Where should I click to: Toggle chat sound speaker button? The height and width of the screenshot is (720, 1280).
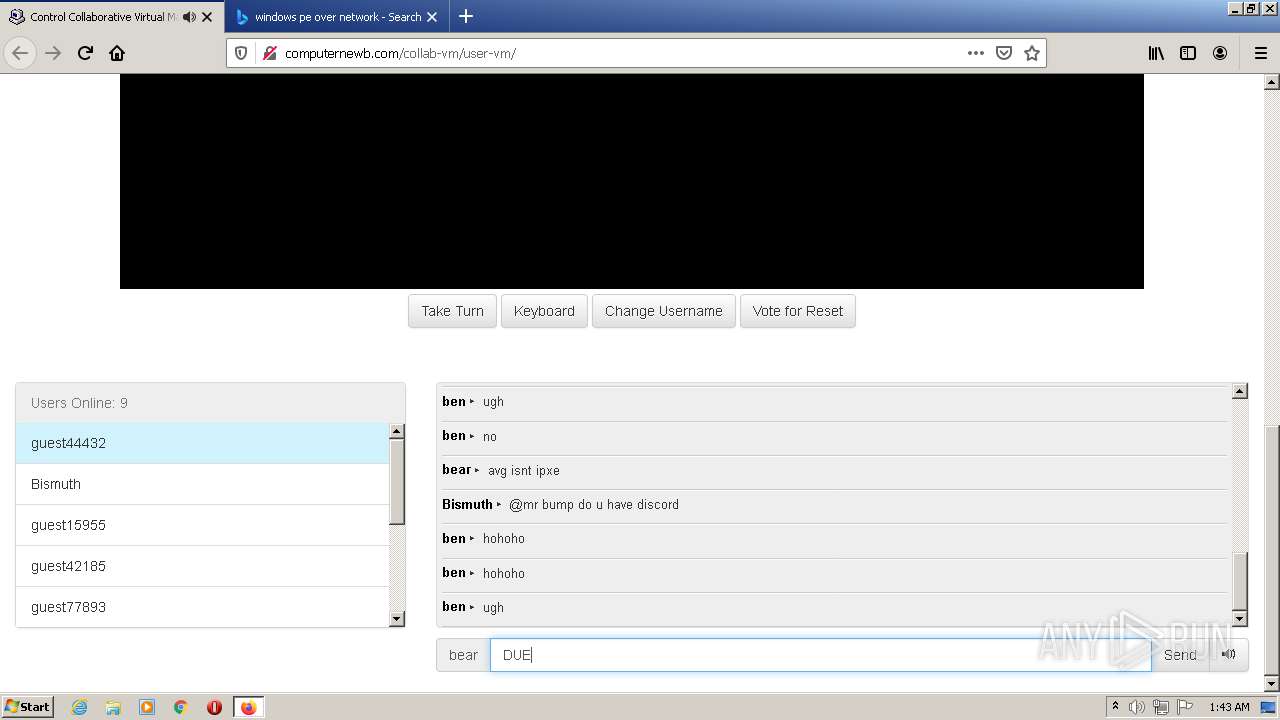coord(1229,655)
